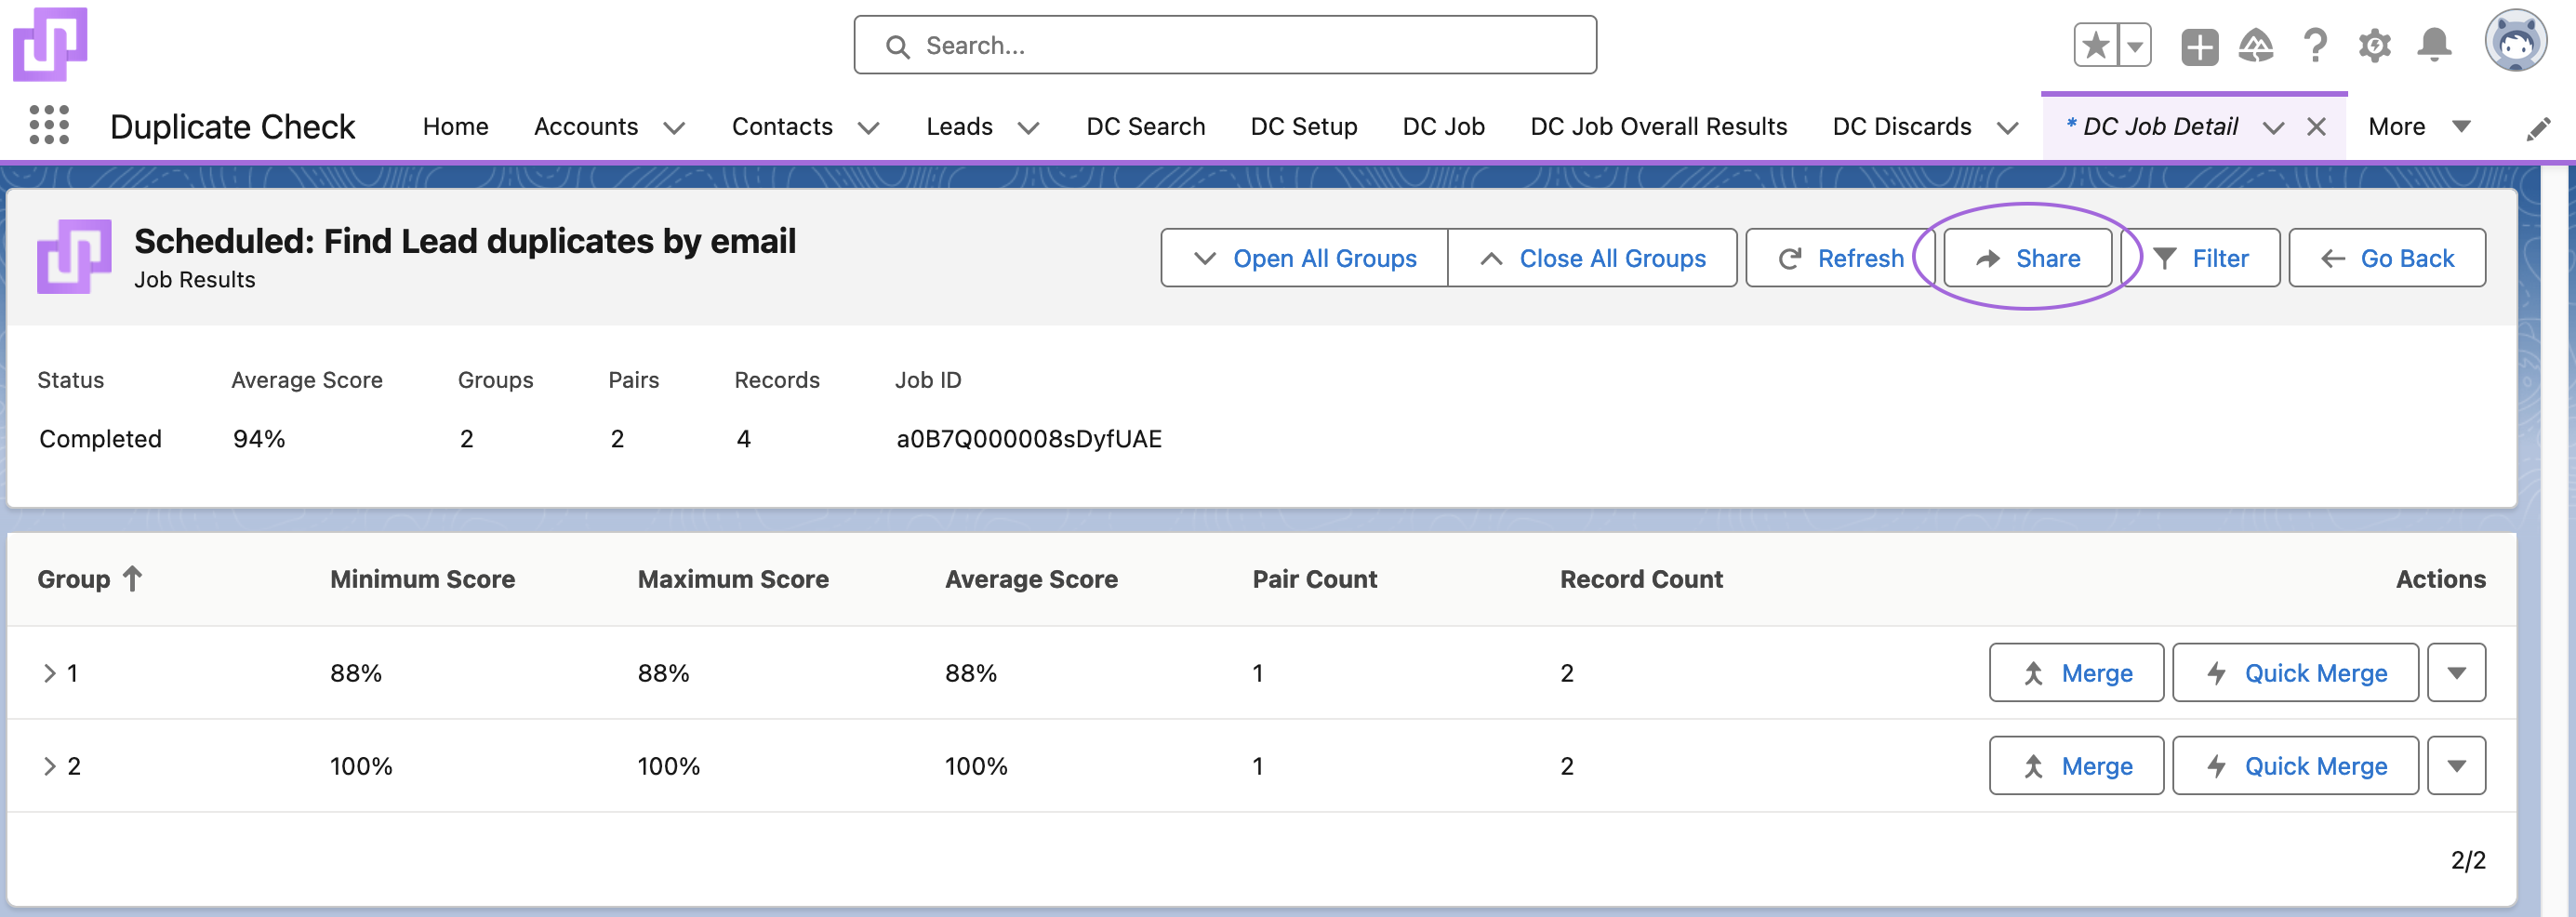Open the Setup gear icon
2576x917 pixels.
coord(2375,46)
